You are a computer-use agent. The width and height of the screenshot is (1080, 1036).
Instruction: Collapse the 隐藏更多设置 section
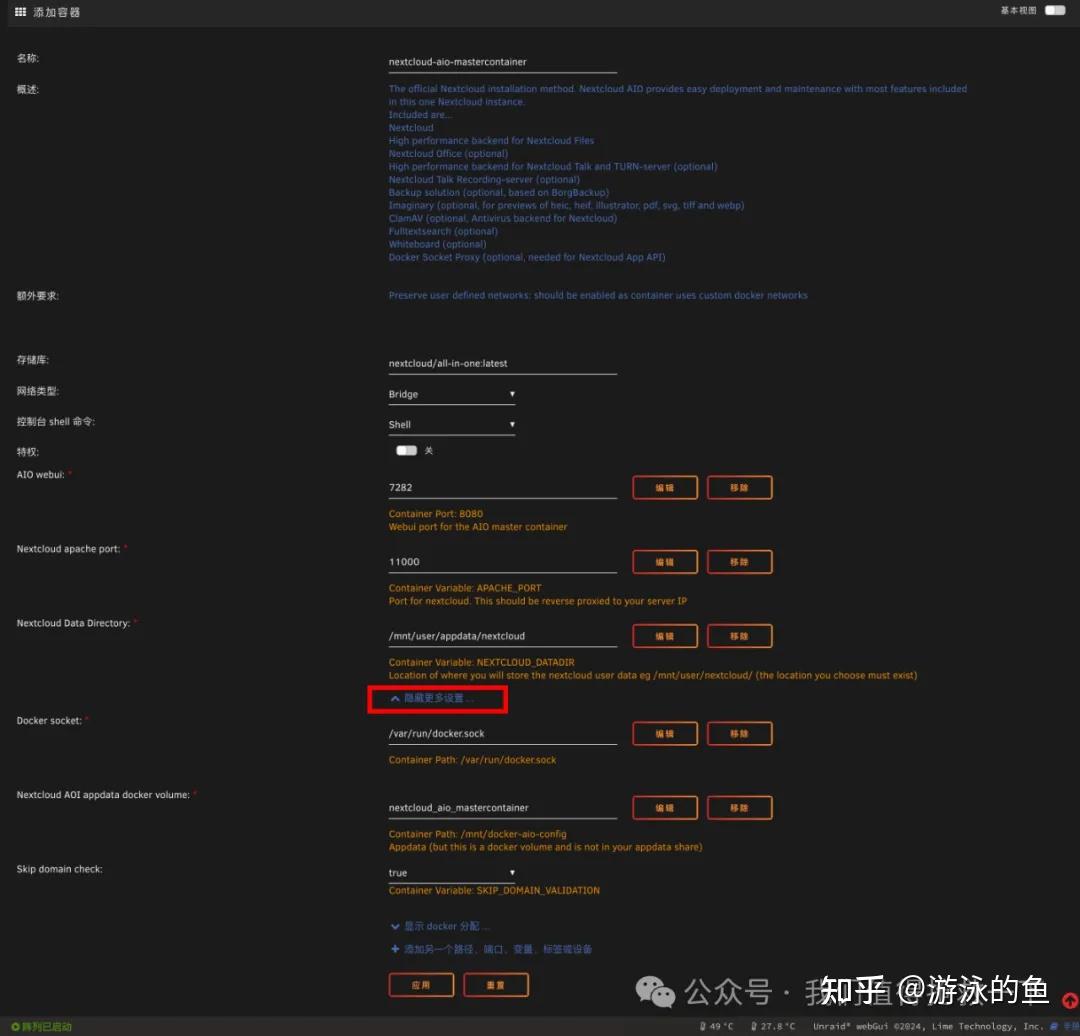(x=437, y=699)
